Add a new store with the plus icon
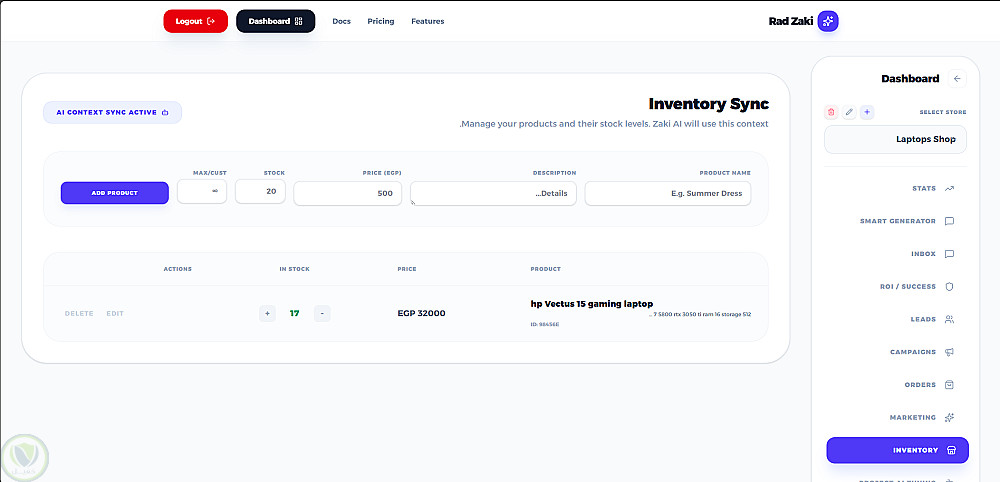Viewport: 1000px width, 482px height. pyautogui.click(x=867, y=112)
